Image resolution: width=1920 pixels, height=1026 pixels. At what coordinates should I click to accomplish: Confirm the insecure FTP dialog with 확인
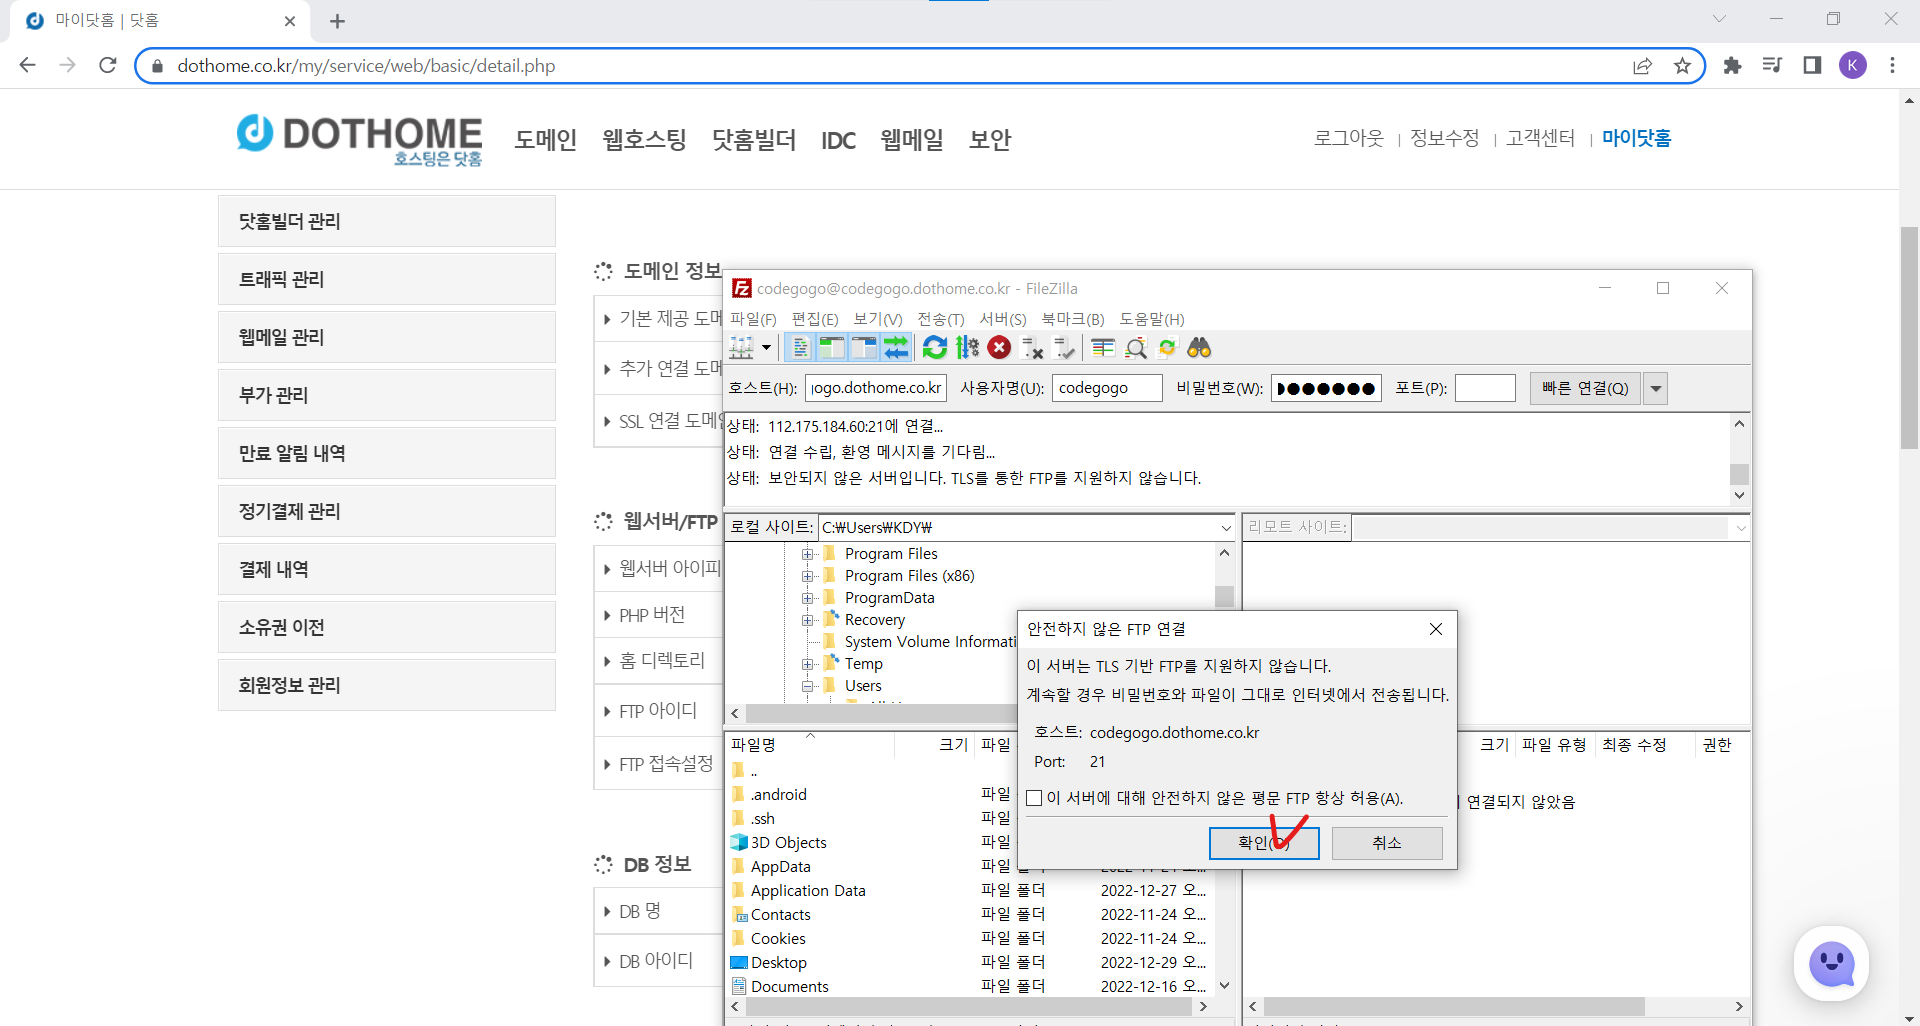[x=1264, y=843]
